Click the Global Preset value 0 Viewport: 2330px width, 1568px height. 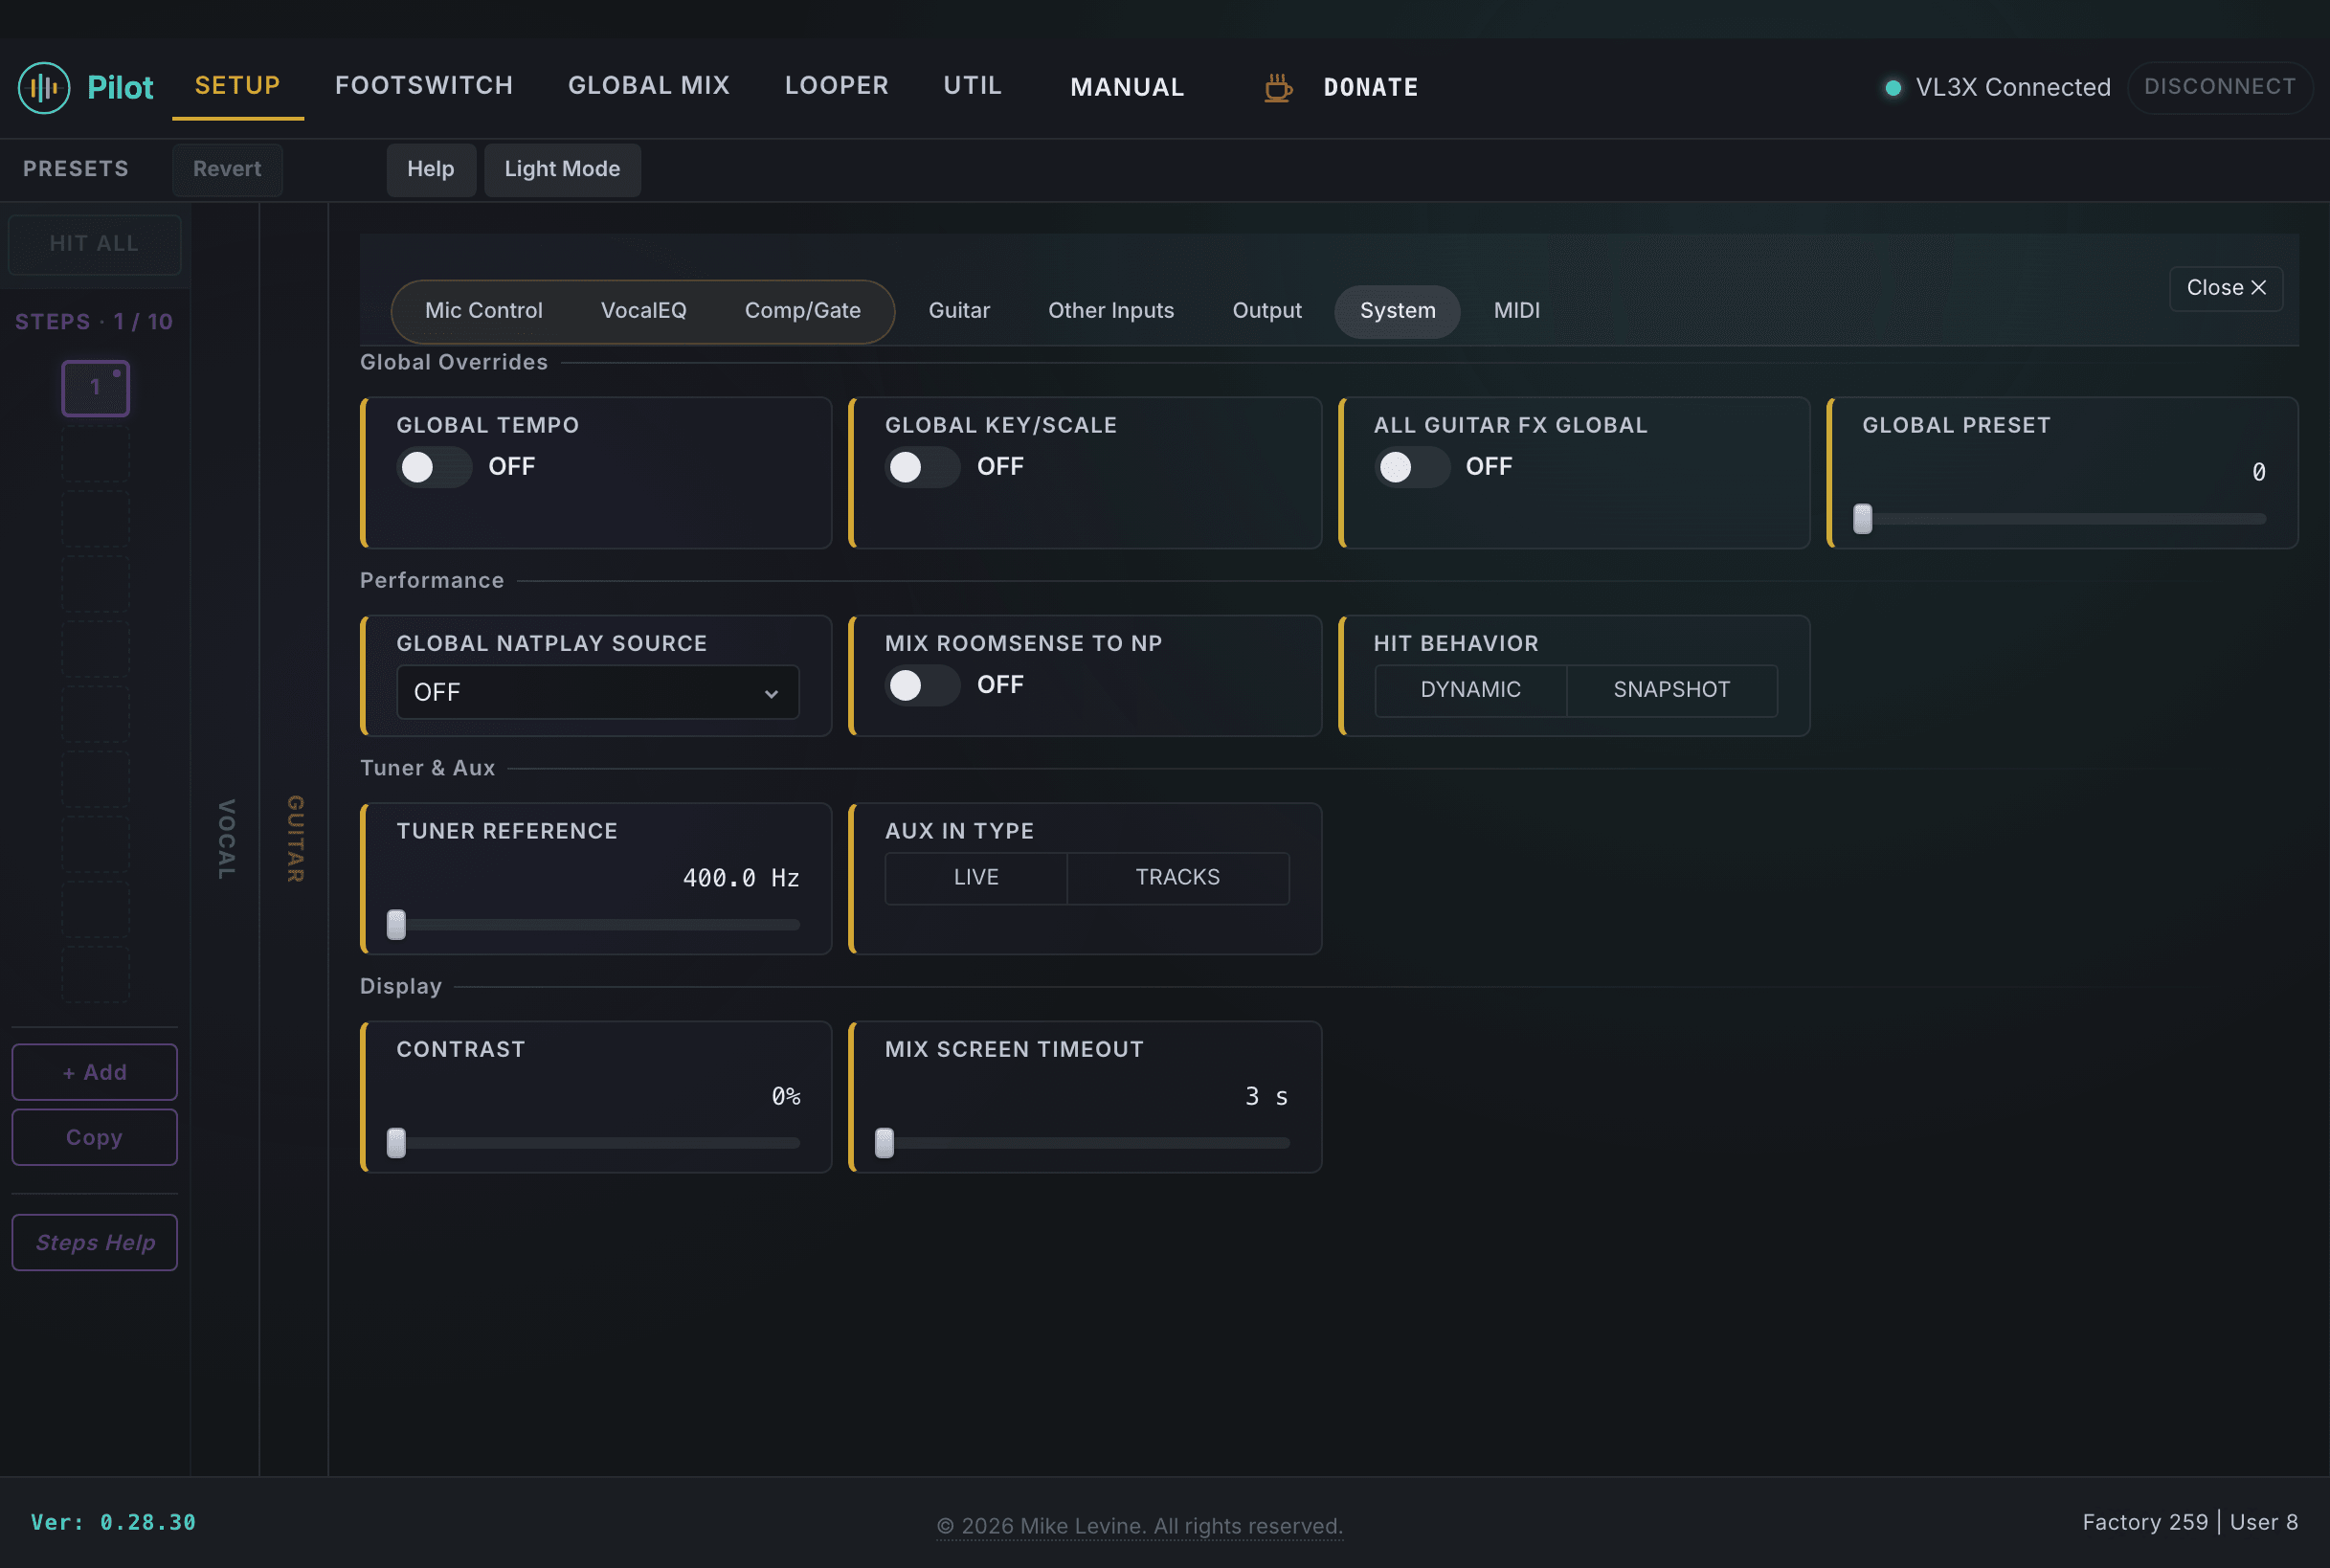[x=2258, y=472]
